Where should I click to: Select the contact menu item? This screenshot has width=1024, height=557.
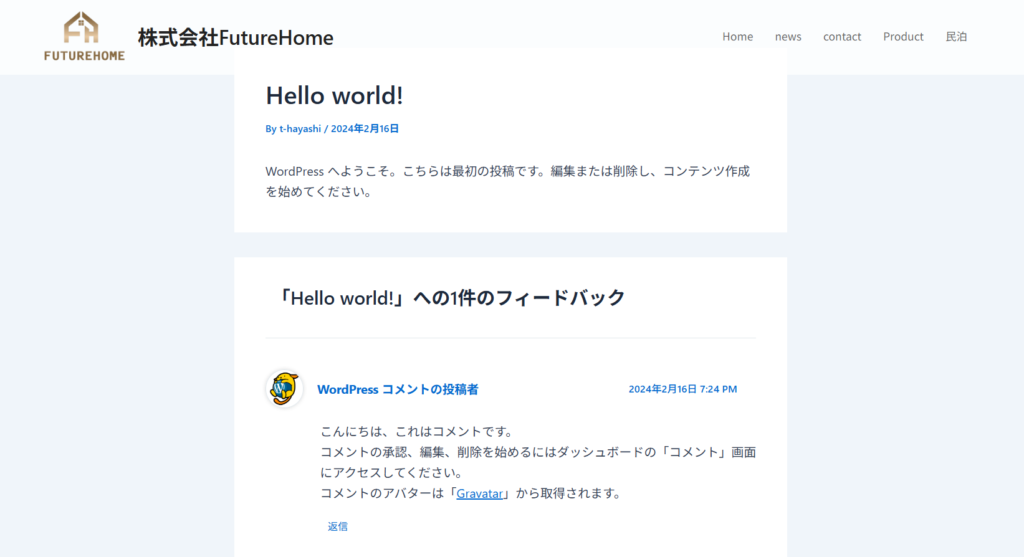pos(841,37)
